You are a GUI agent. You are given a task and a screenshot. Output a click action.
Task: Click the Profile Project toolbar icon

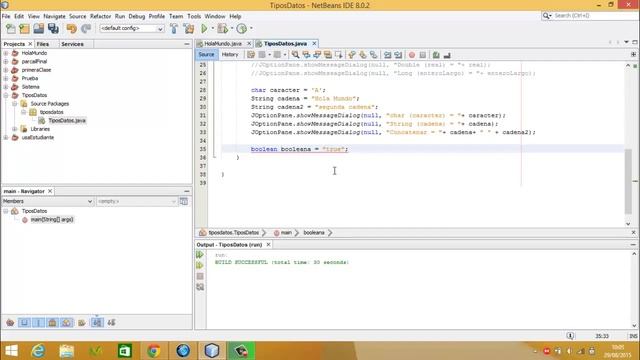tap(242, 29)
